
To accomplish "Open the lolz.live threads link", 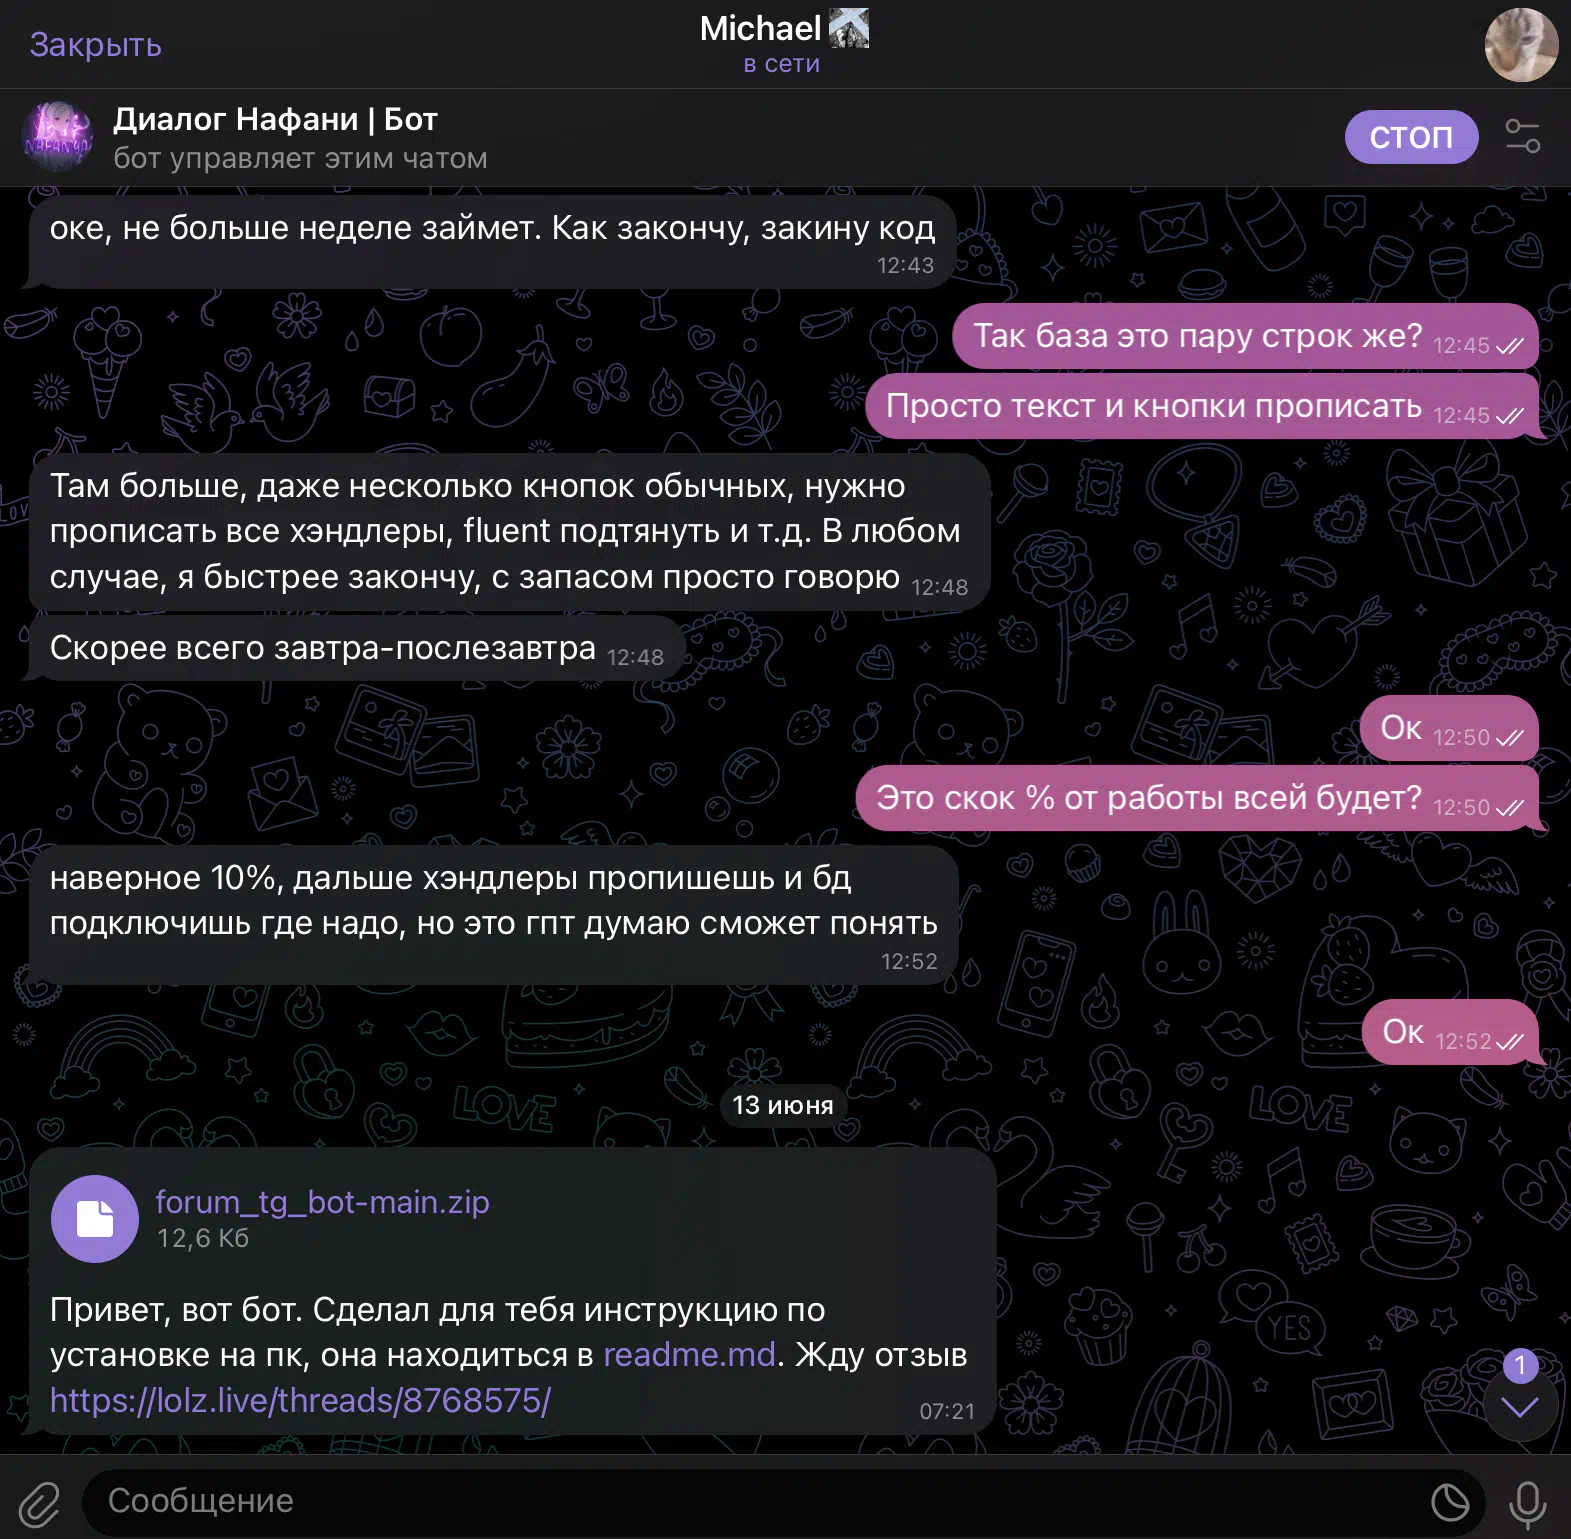I will (300, 1400).
